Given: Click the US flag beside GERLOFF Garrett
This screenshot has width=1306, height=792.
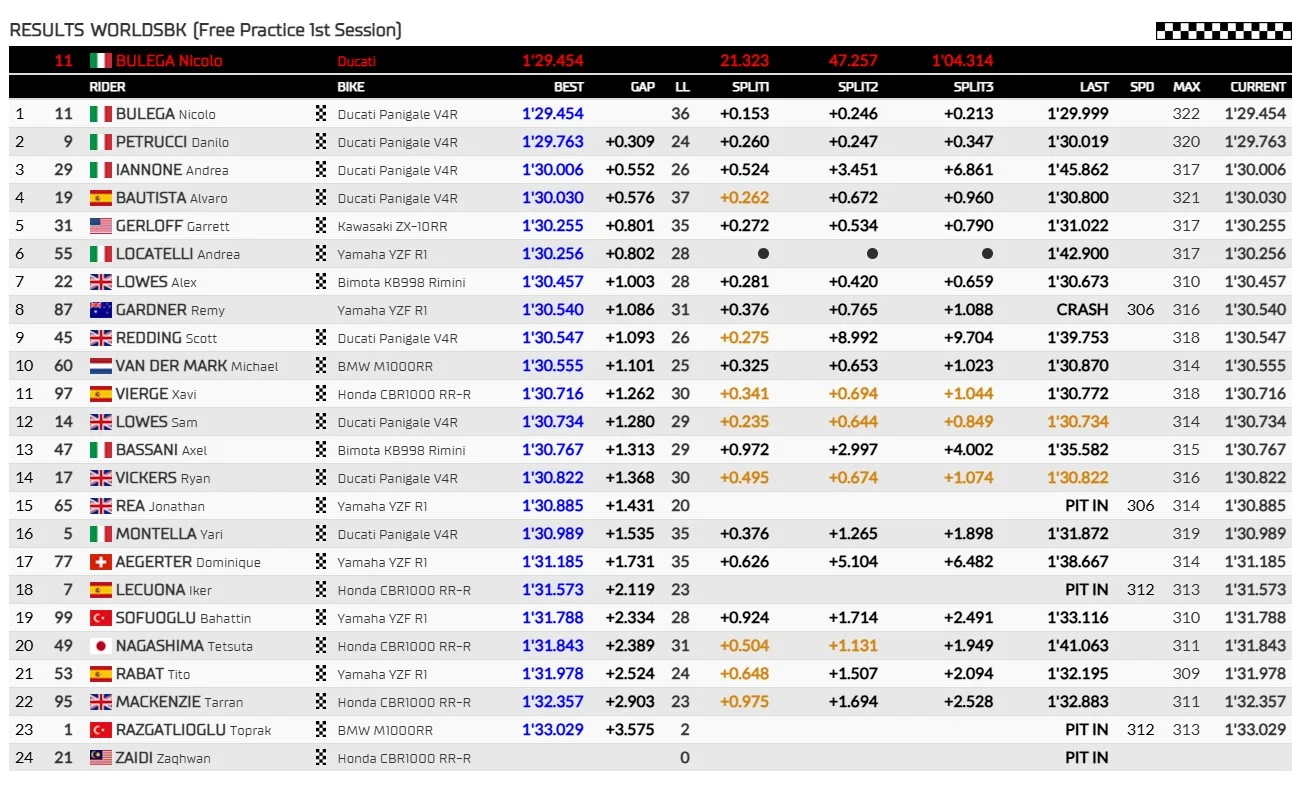Looking at the screenshot, I should tap(101, 226).
